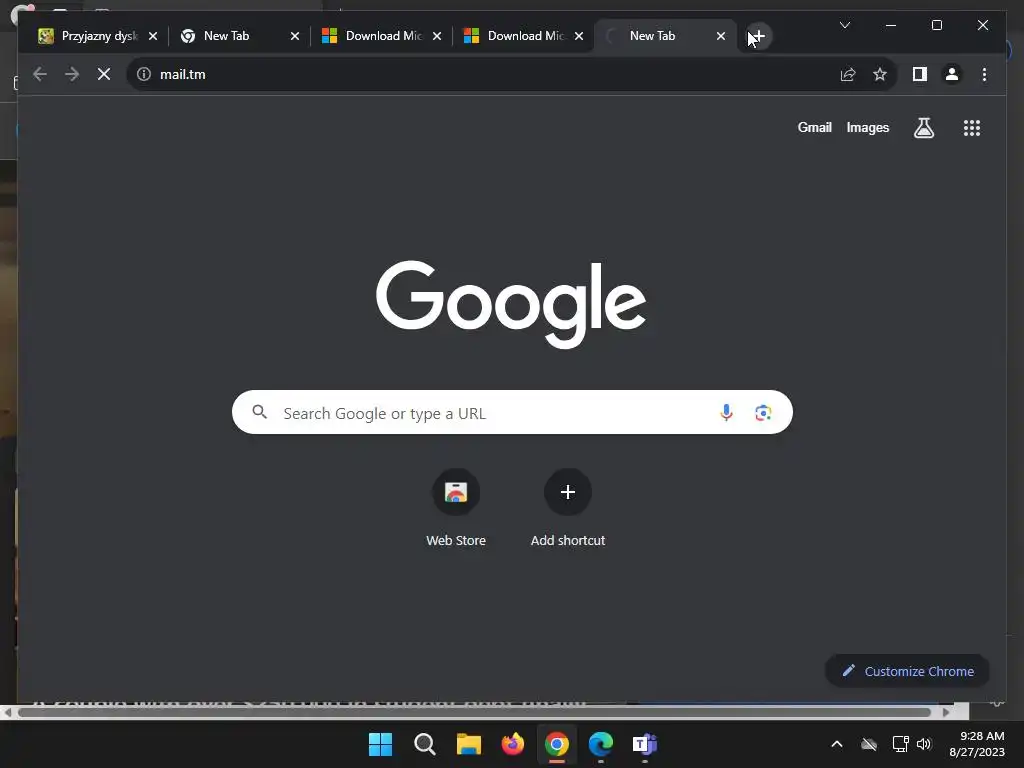Open Microsoft Edge from taskbar
The image size is (1024, 768).
tap(601, 744)
